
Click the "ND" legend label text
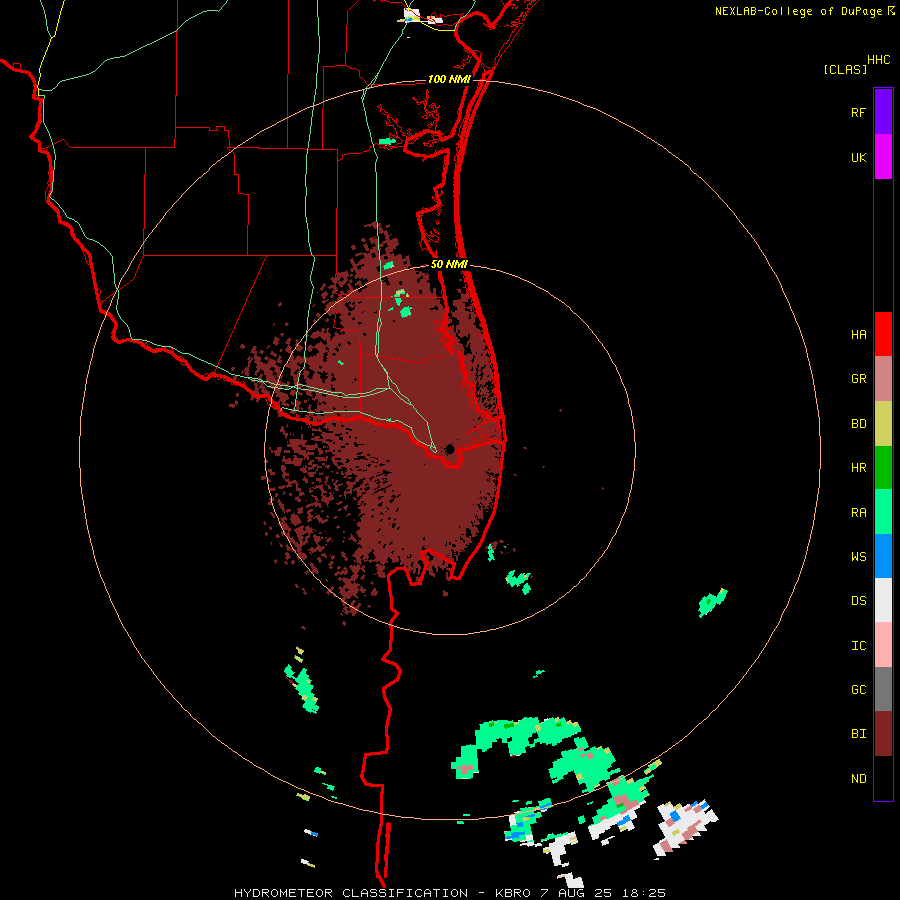pos(858,779)
